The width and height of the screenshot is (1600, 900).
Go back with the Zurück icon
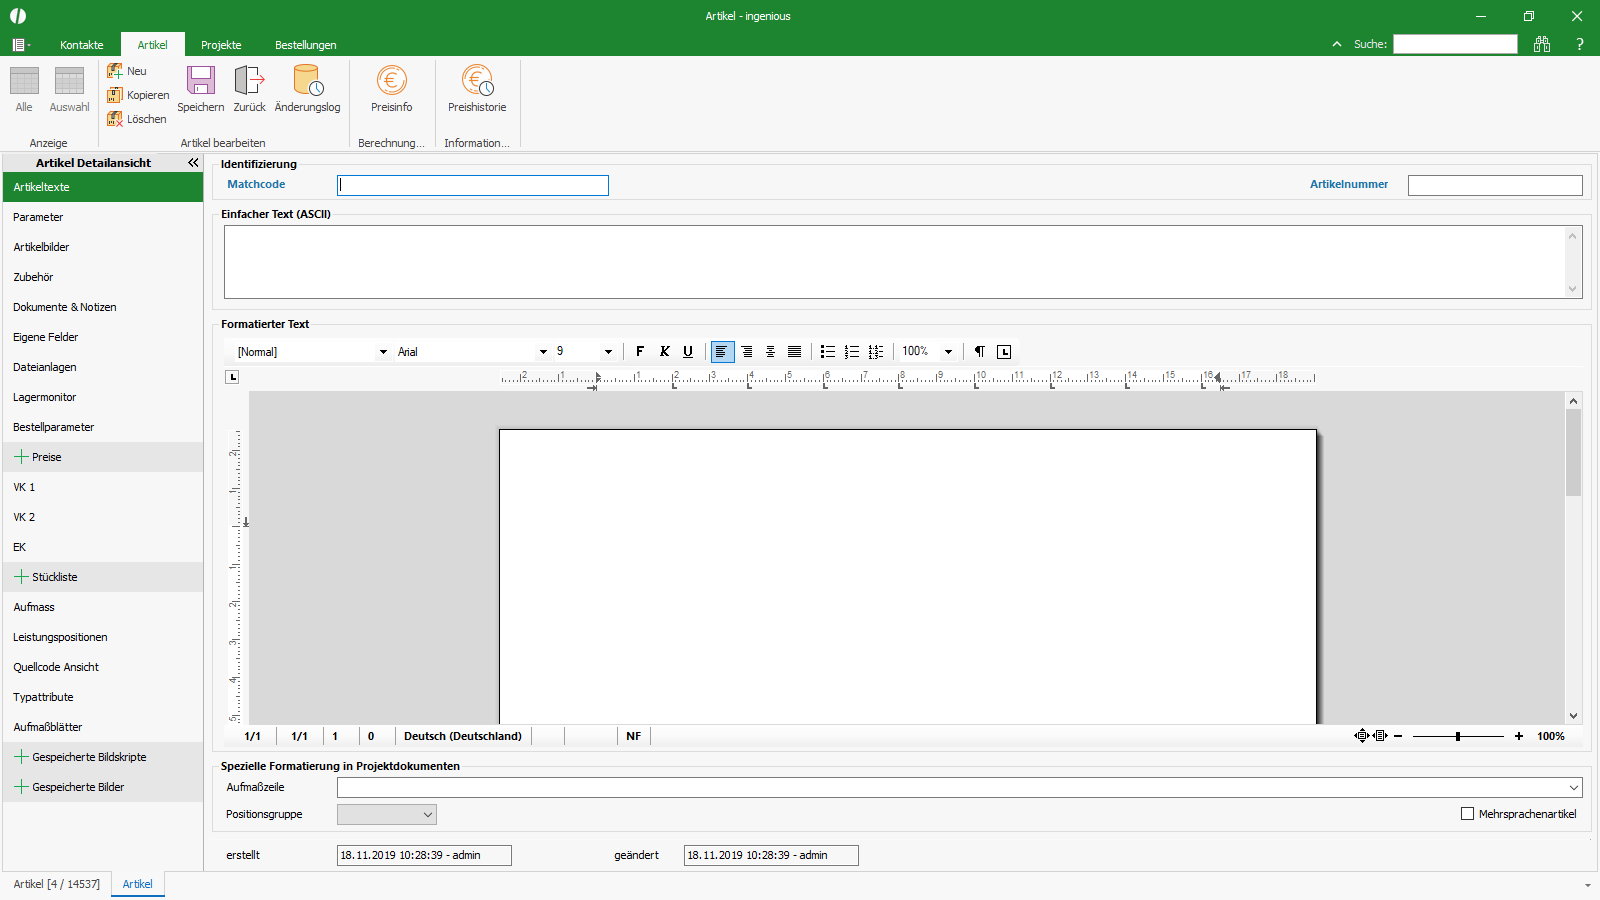pos(249,80)
